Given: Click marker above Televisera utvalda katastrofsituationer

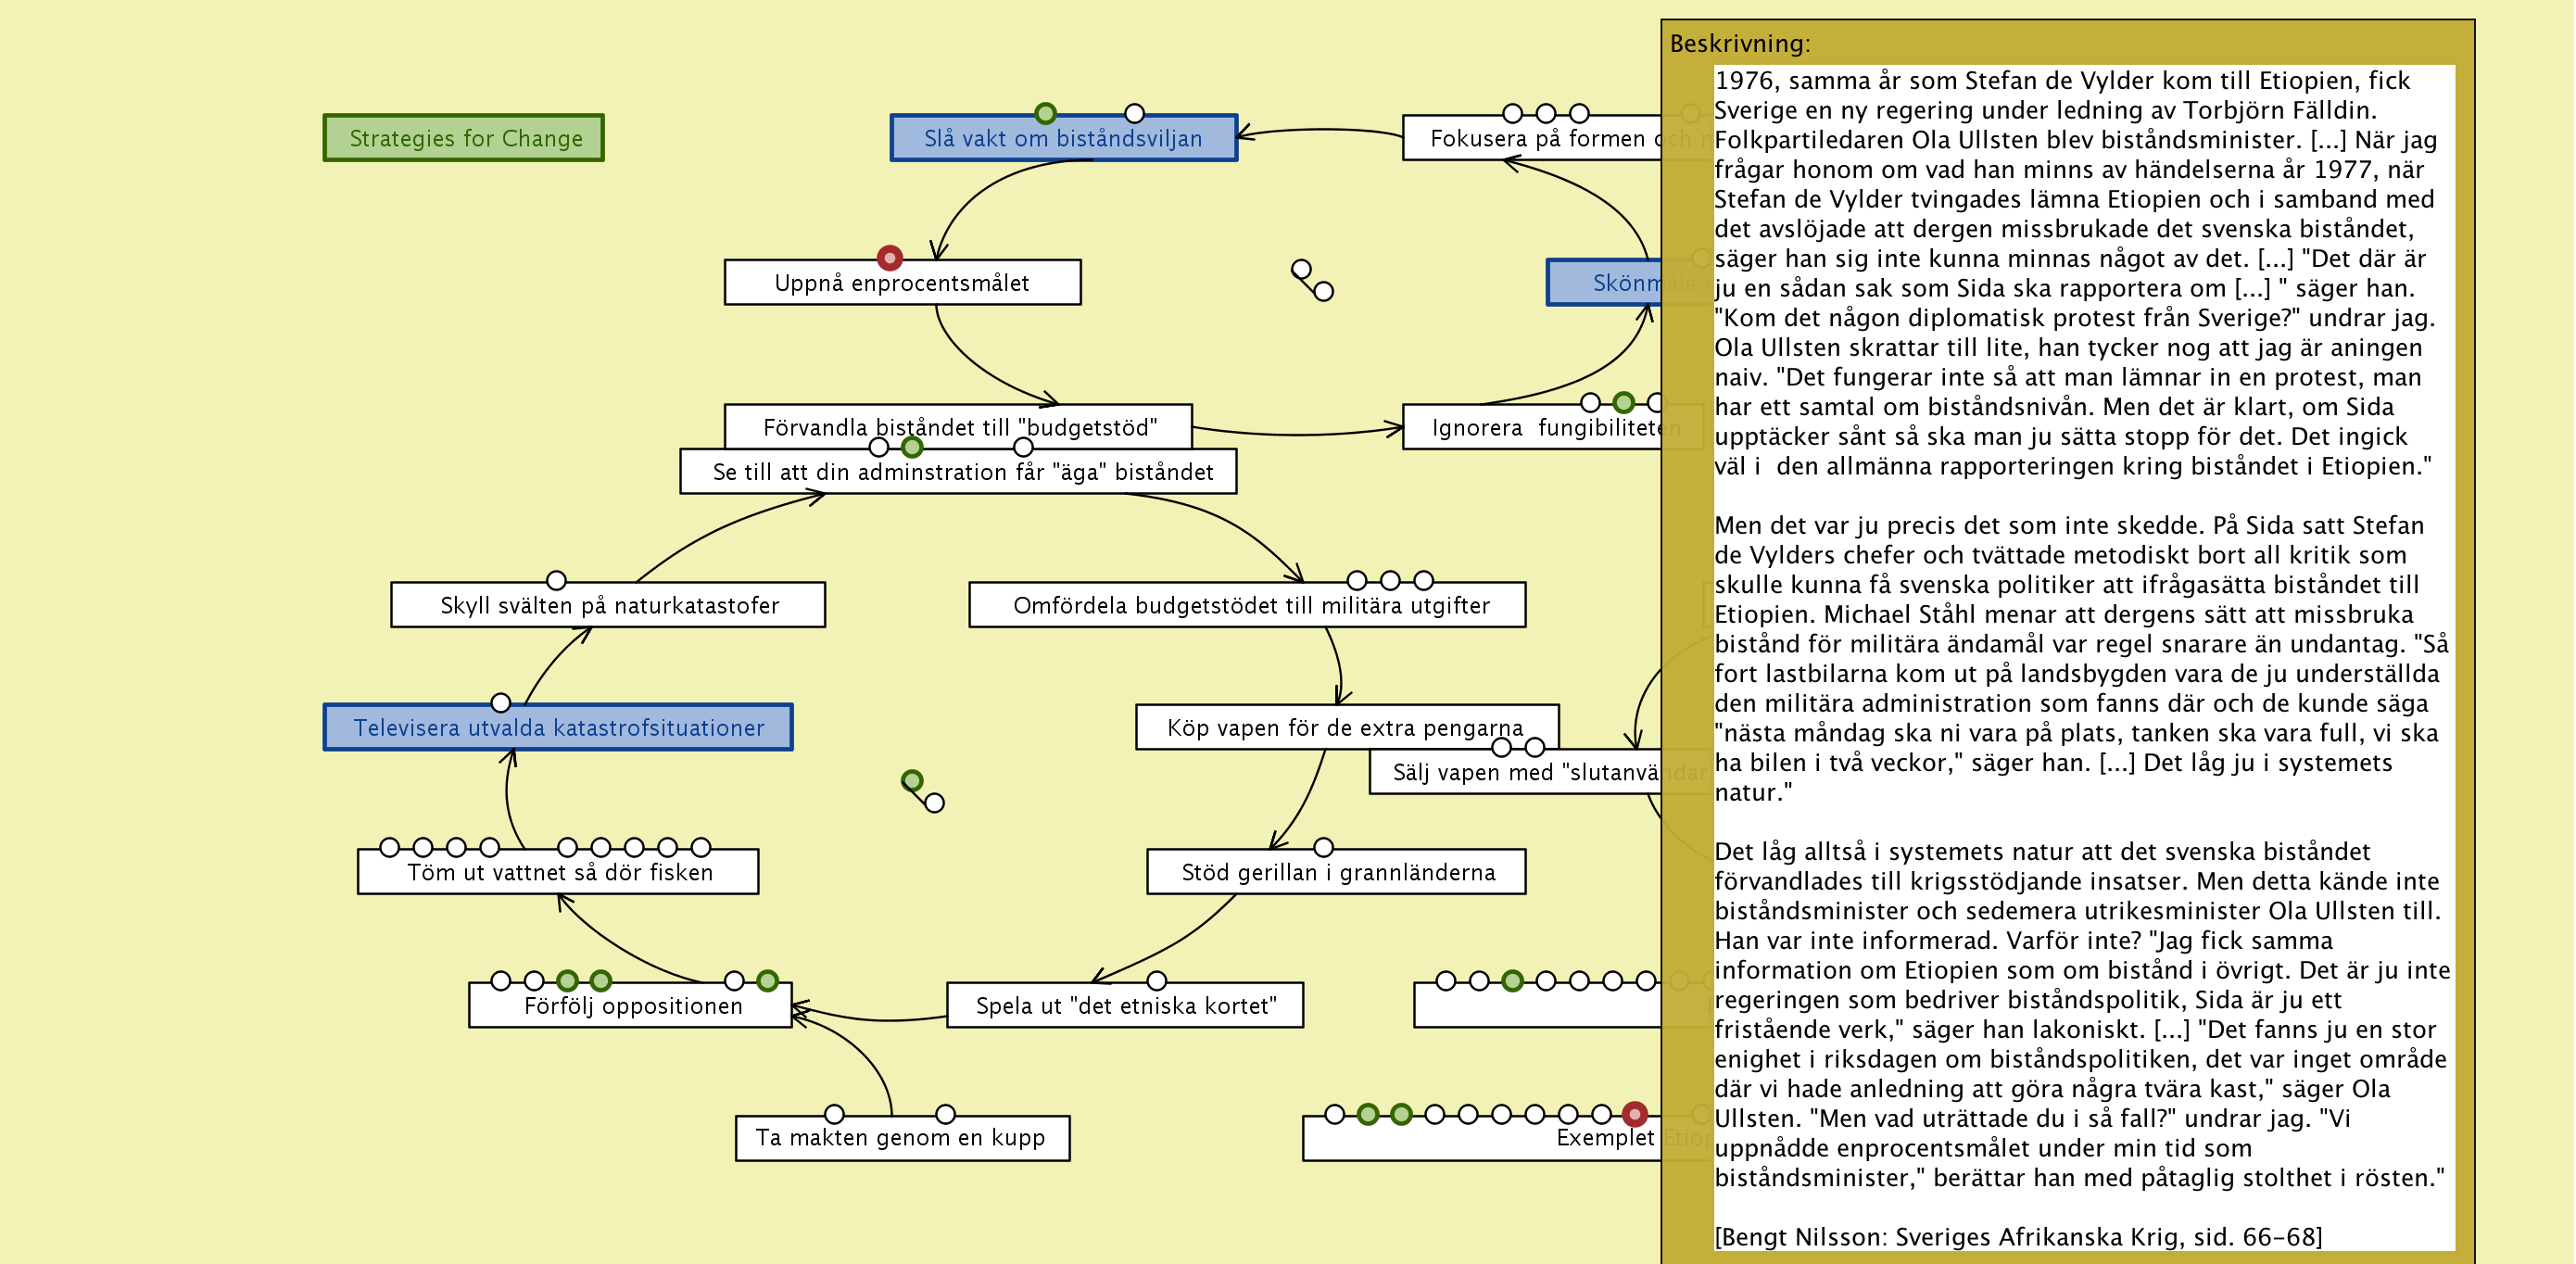Looking at the screenshot, I should point(501,702).
